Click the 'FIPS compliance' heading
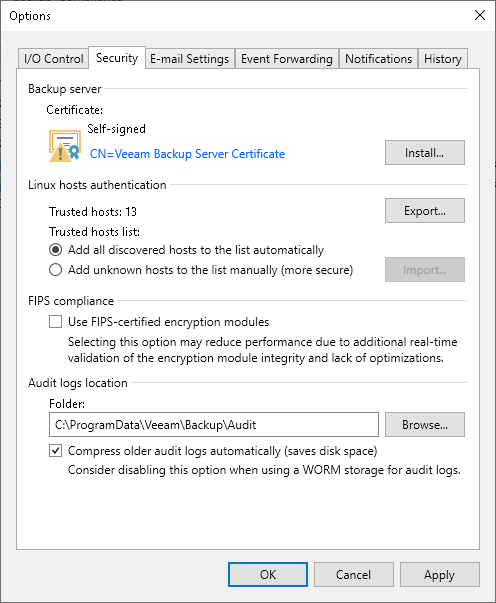Viewport: 496px width, 603px height. click(x=71, y=301)
